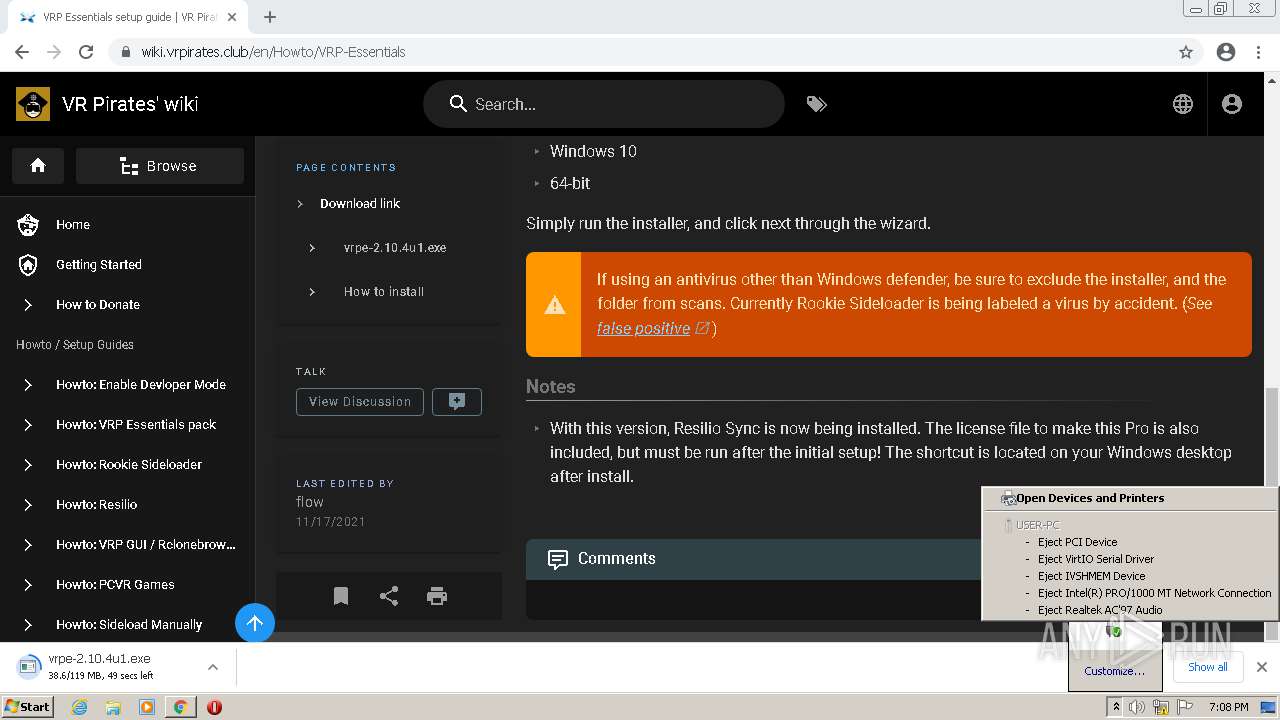Screen dimensions: 1280x720
Task: Open the clock showing 7:08 PM
Action: click(x=1228, y=707)
